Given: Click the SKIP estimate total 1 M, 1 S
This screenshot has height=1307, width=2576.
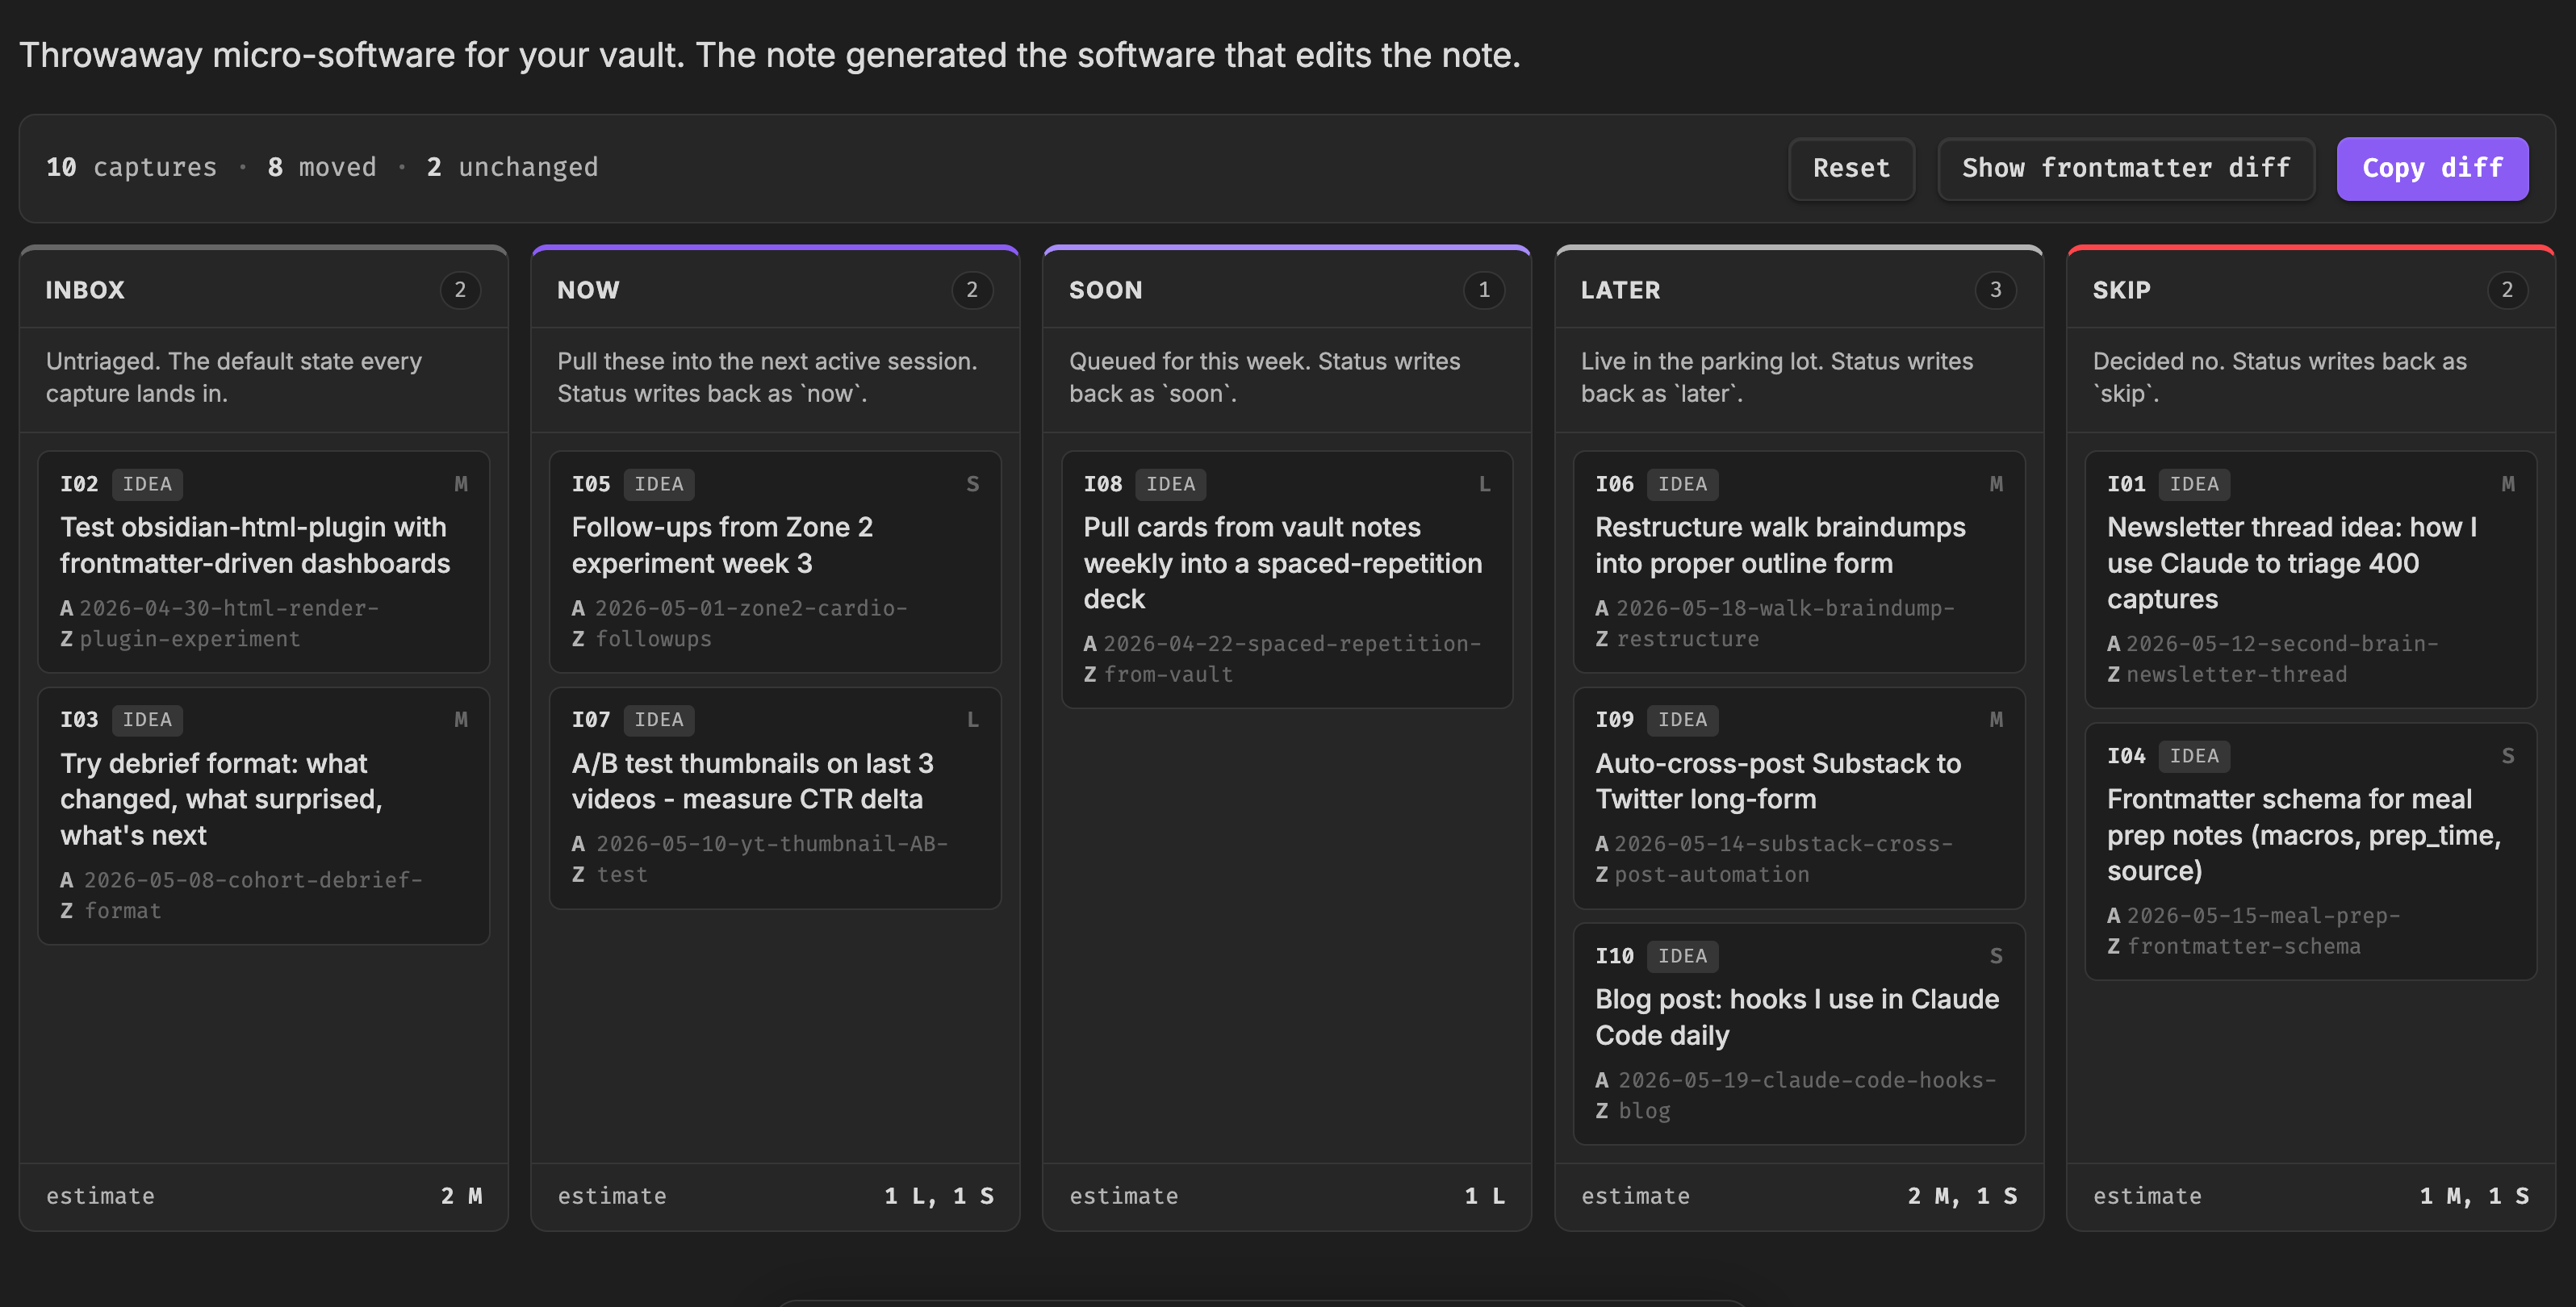Looking at the screenshot, I should (x=2474, y=1196).
